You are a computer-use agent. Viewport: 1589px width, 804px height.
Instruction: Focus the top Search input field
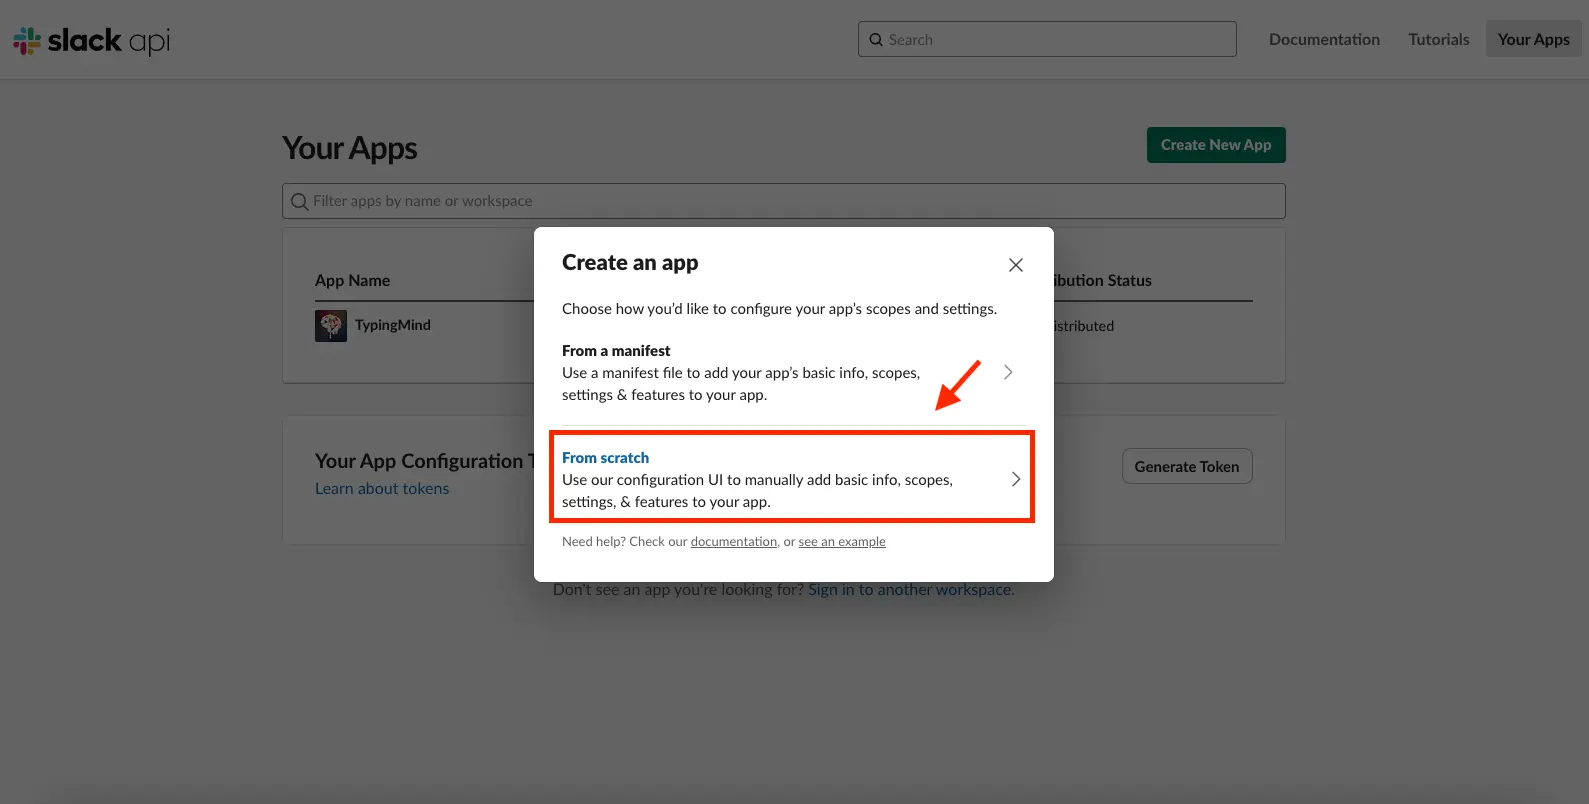(1047, 39)
